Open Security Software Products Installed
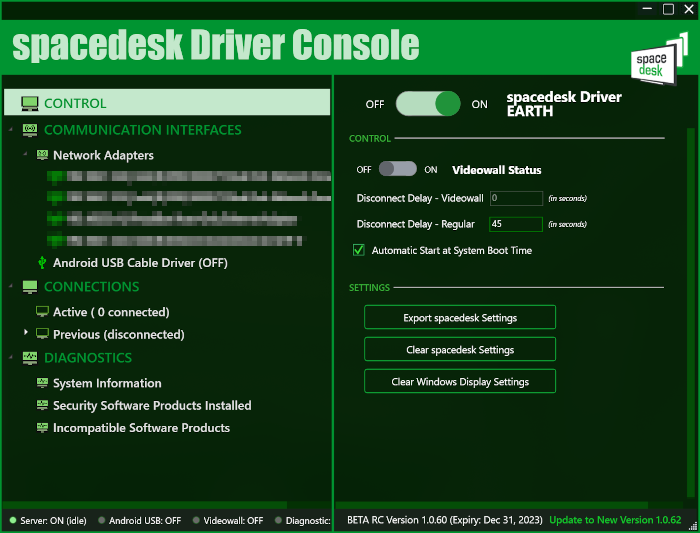 152,405
